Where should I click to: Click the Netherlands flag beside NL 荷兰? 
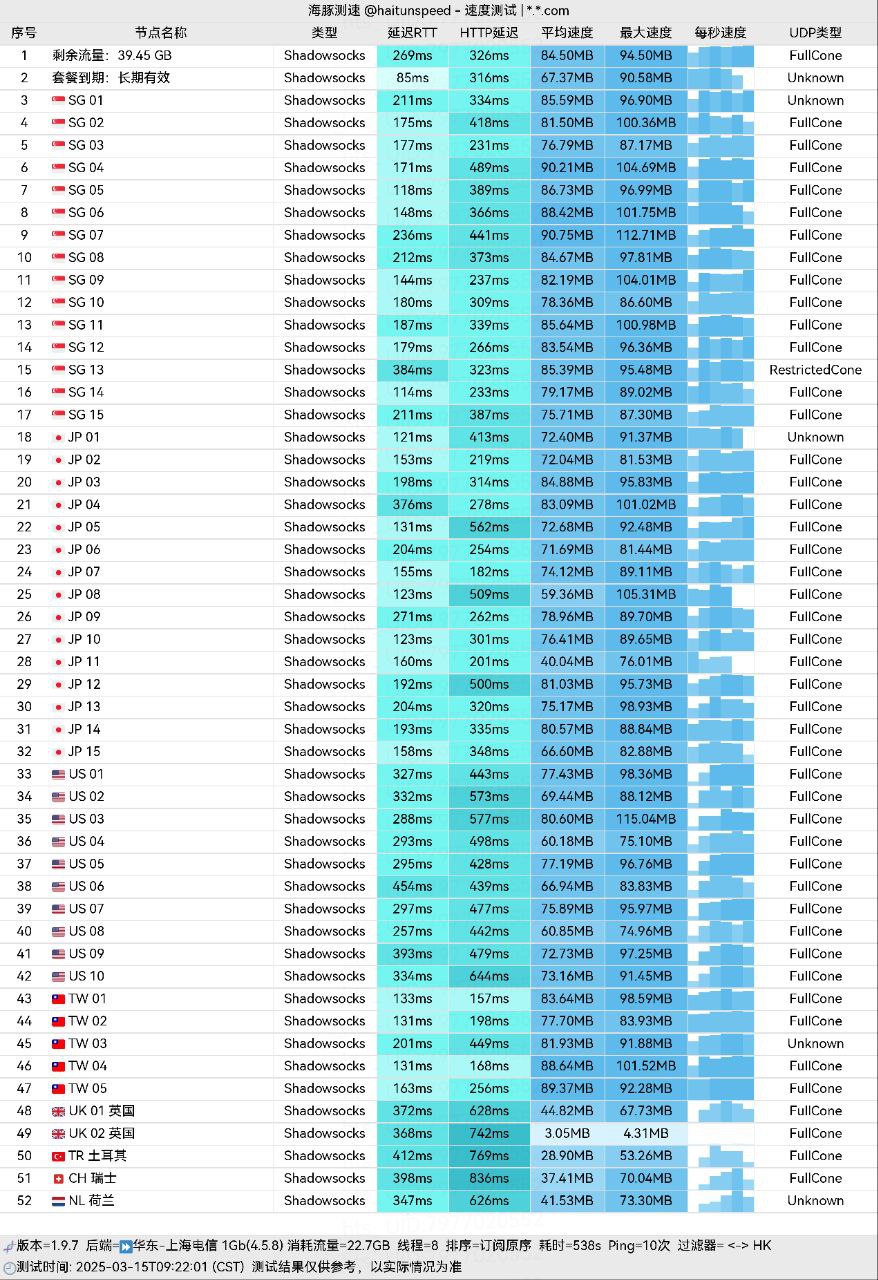pos(58,1201)
